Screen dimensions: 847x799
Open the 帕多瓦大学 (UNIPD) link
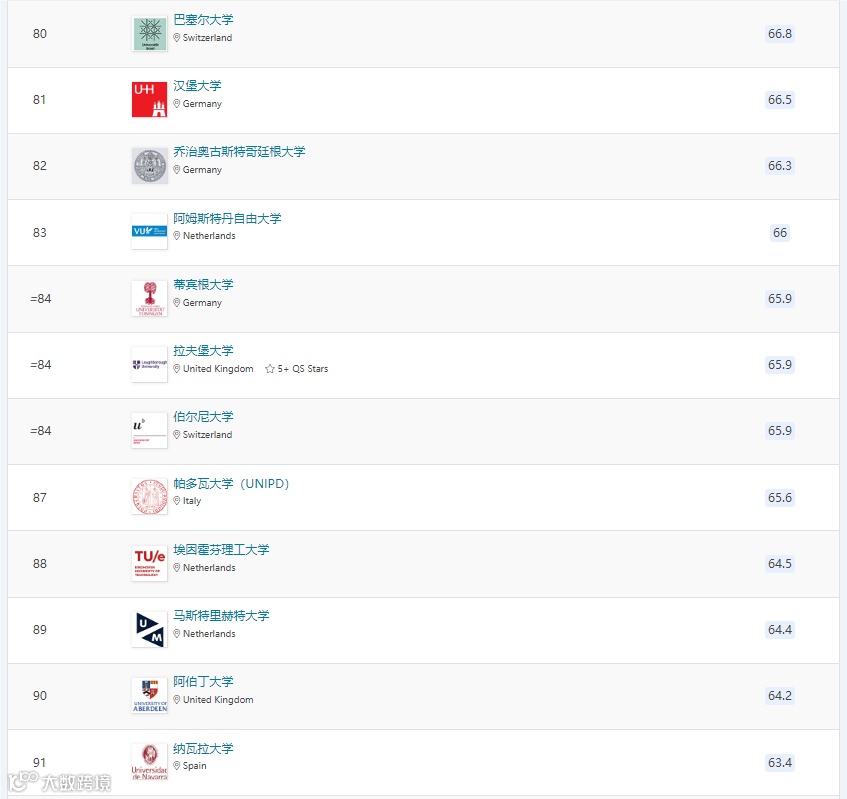click(231, 484)
